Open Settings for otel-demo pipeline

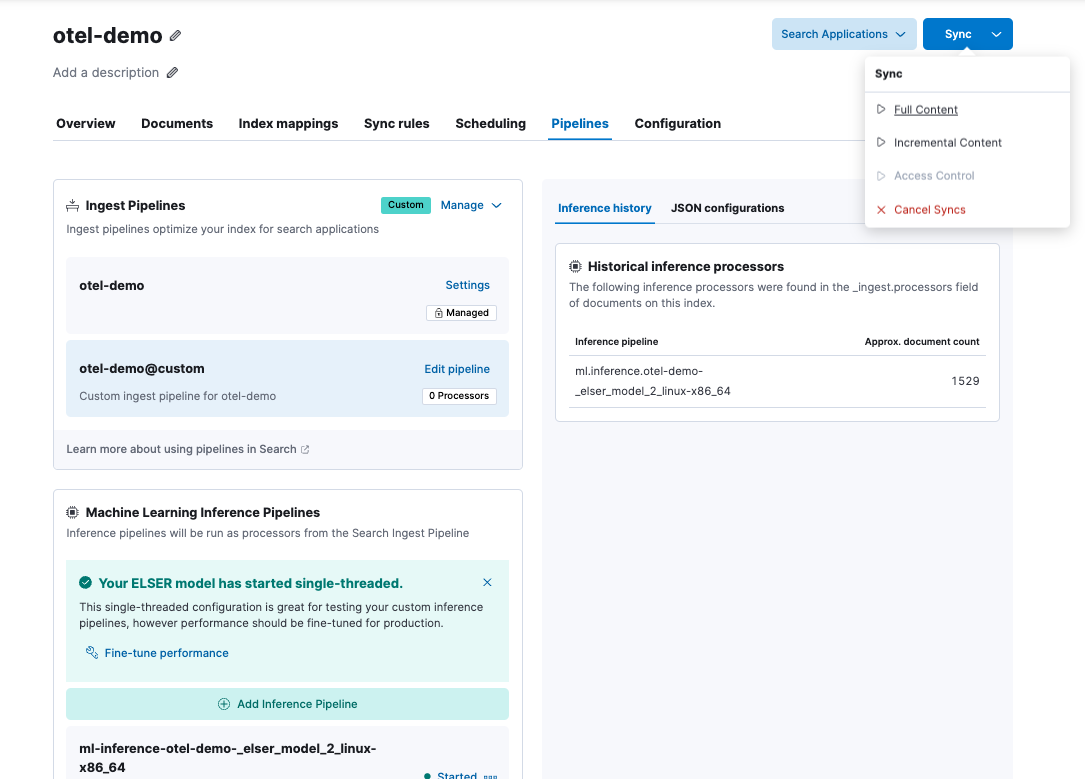(x=467, y=285)
